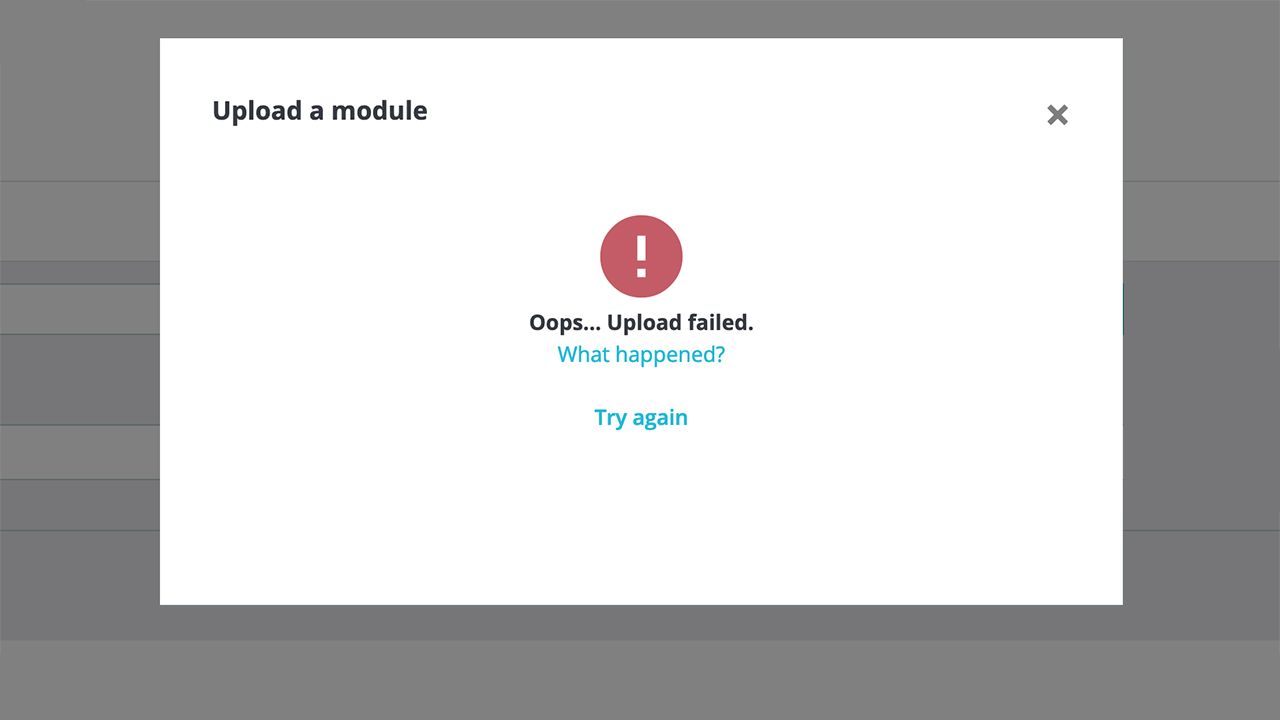Image resolution: width=1280 pixels, height=720 pixels.
Task: Click the Oops... Upload failed. message
Action: coord(641,322)
